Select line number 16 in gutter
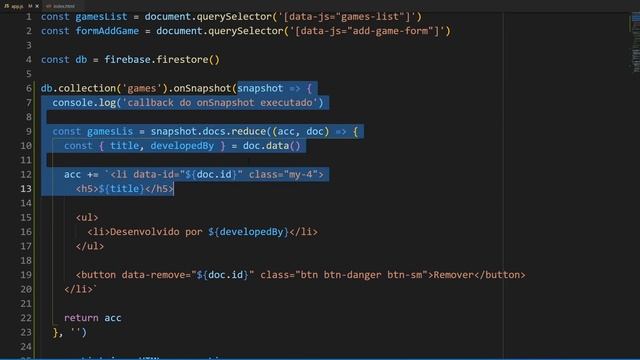 [26, 232]
